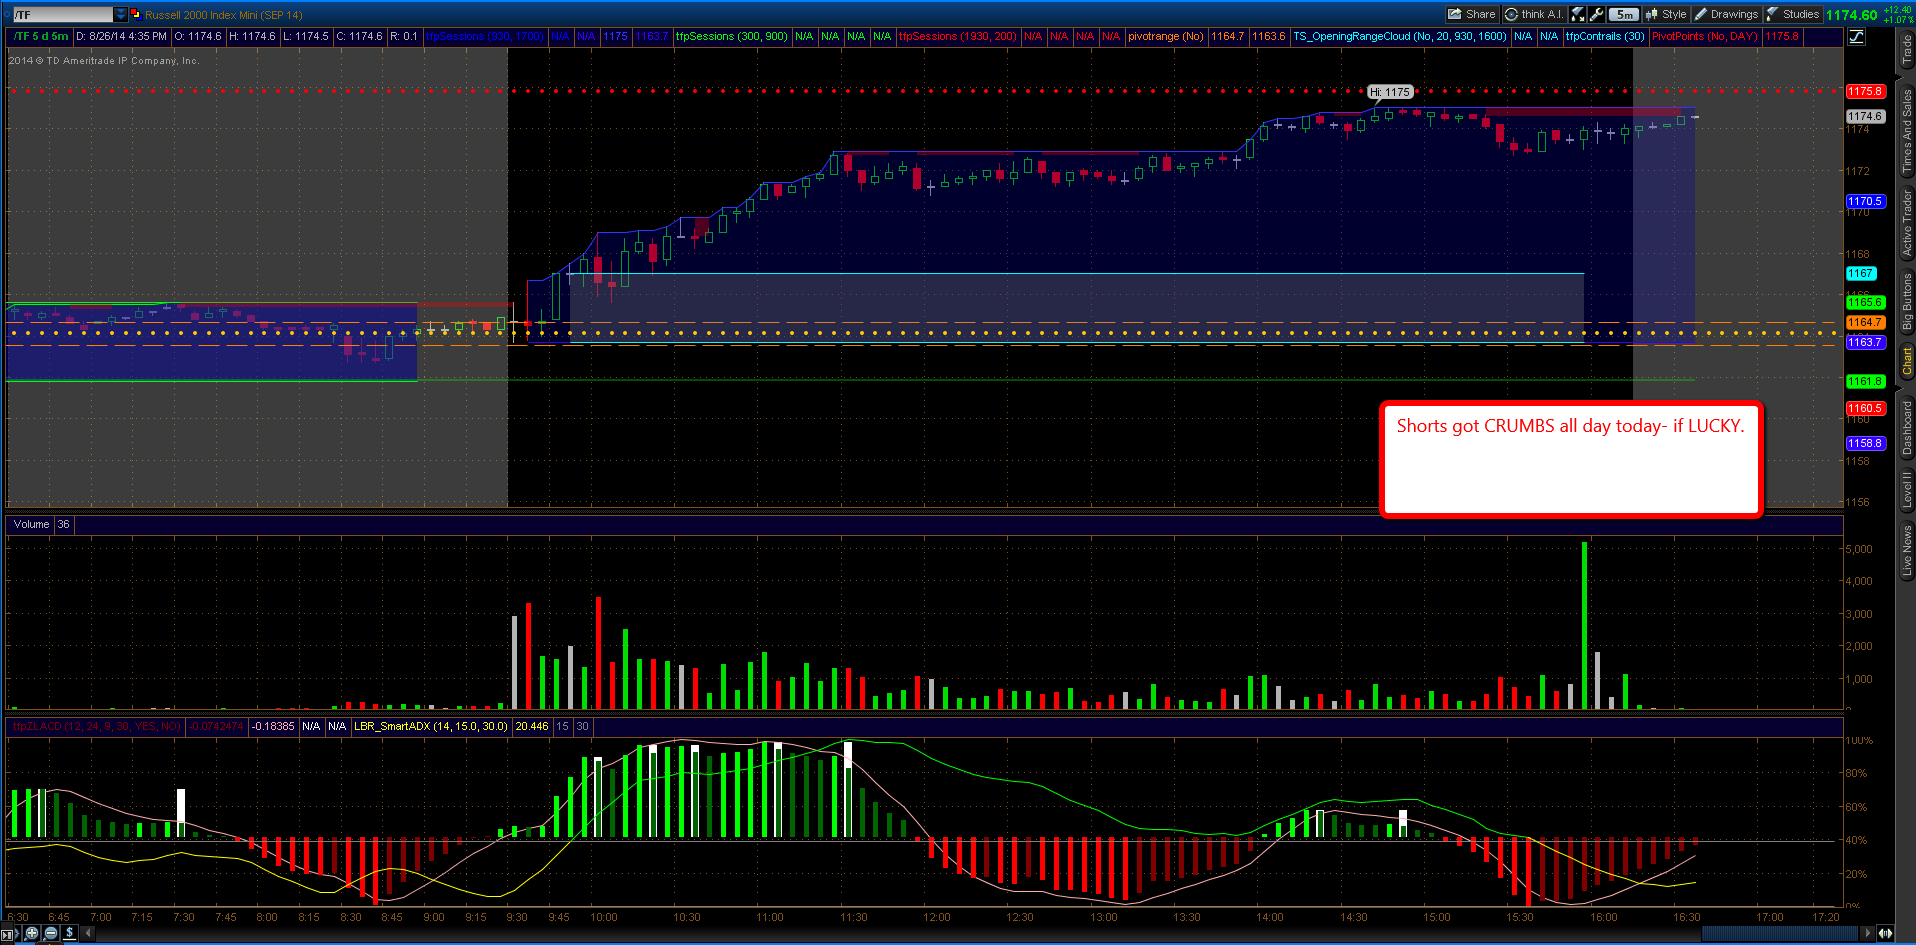Open the Drawings menu
The width and height of the screenshot is (1916, 945).
pyautogui.click(x=1726, y=14)
